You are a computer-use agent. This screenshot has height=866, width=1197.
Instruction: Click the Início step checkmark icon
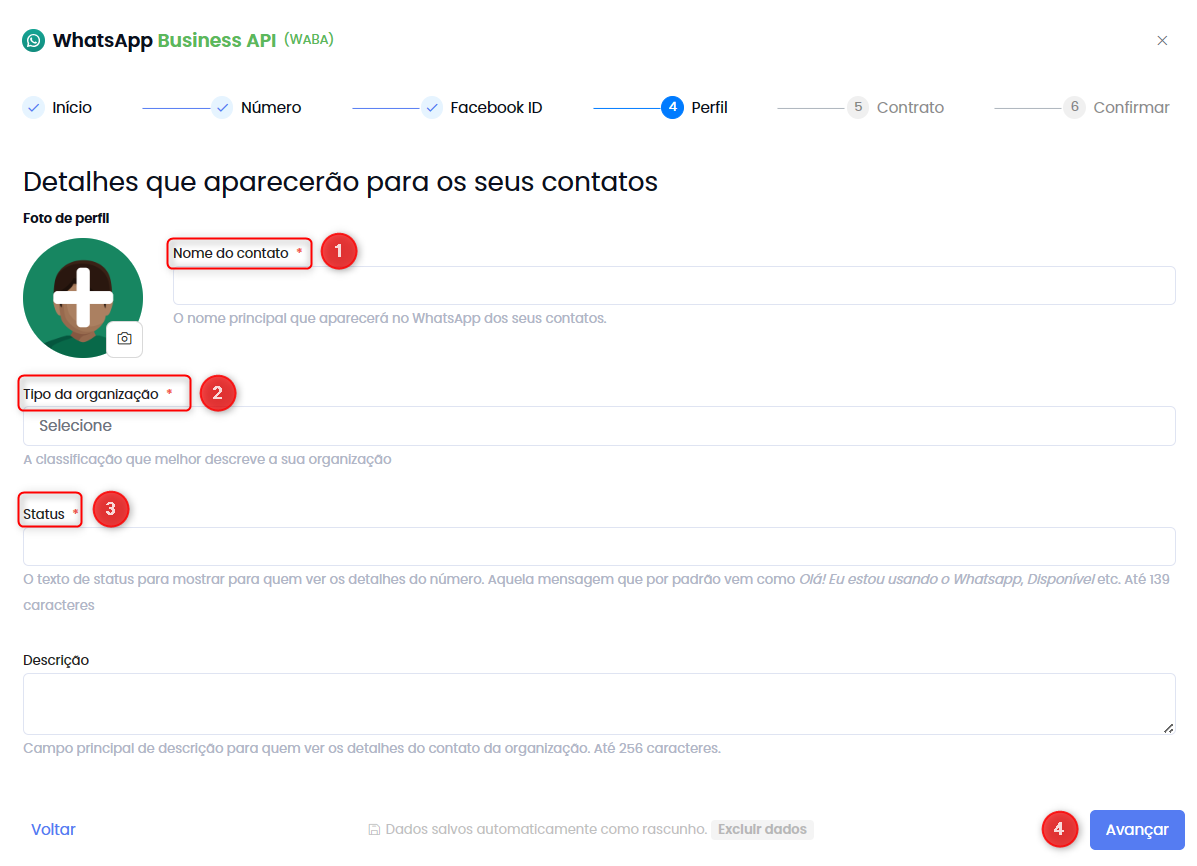point(34,107)
